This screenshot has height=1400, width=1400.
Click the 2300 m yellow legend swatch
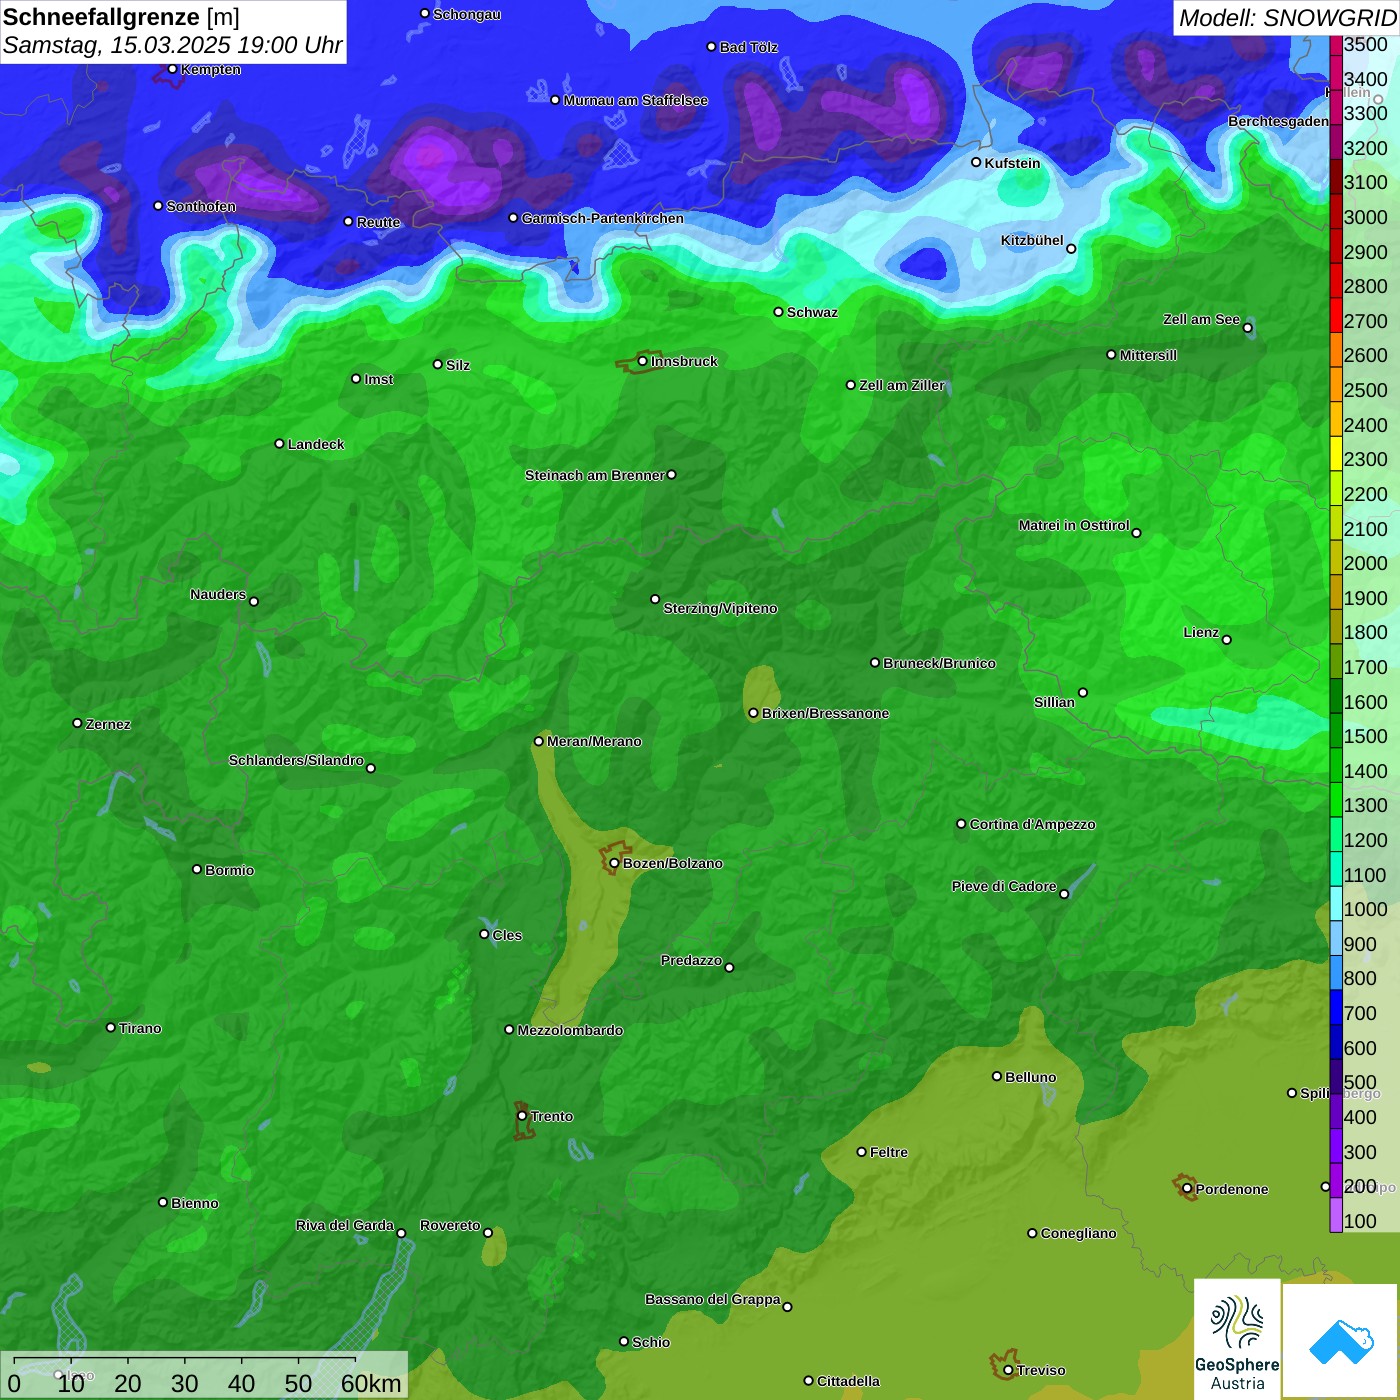coord(1336,453)
